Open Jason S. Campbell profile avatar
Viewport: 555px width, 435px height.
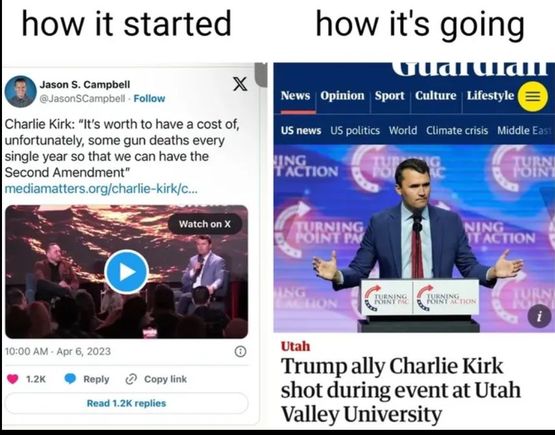pyautogui.click(x=21, y=91)
